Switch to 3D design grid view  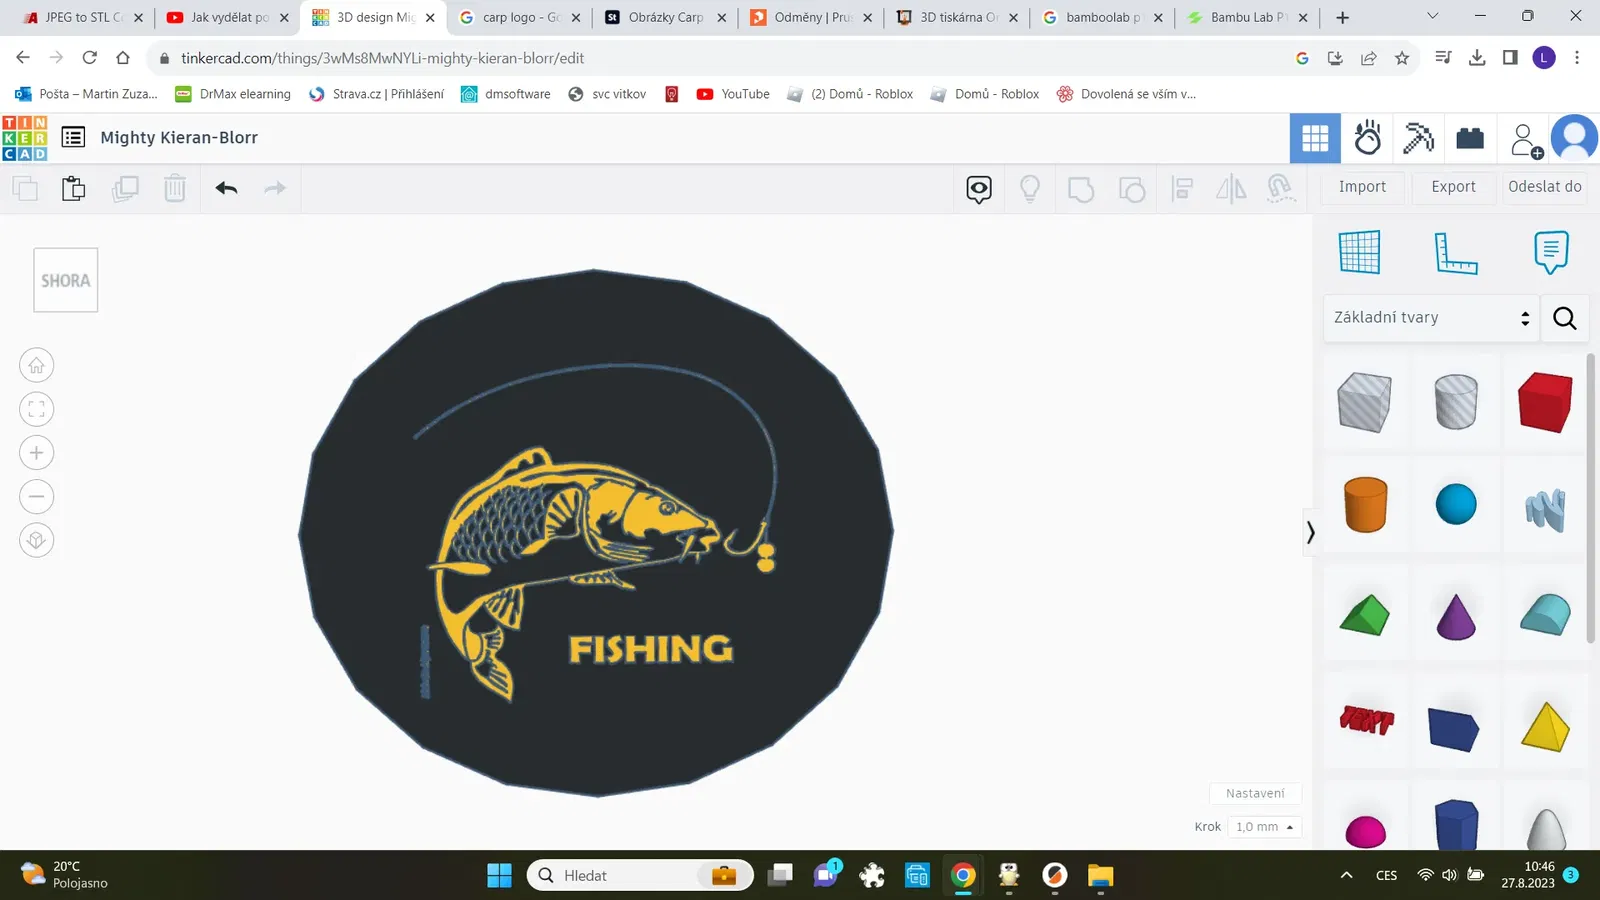[x=1315, y=138]
